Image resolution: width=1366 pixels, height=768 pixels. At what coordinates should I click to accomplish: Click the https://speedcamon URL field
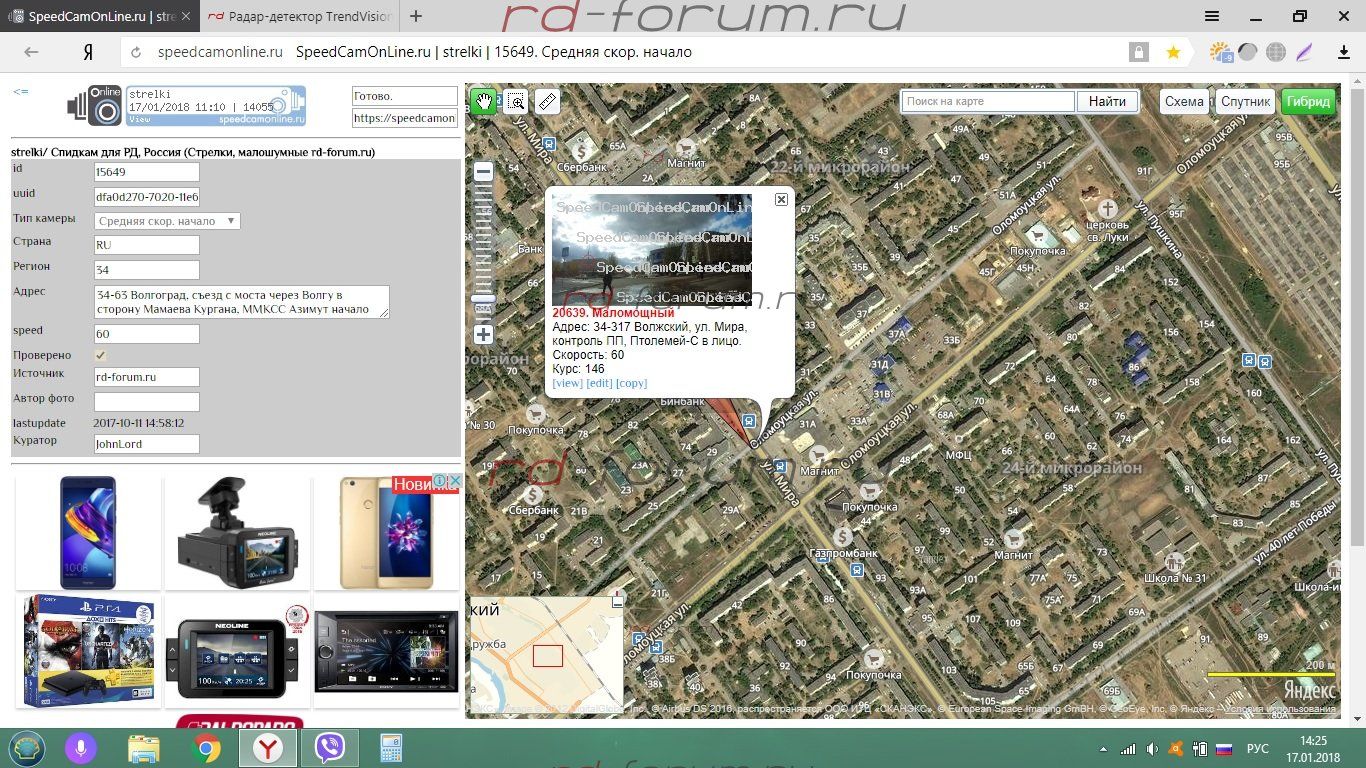tap(404, 118)
